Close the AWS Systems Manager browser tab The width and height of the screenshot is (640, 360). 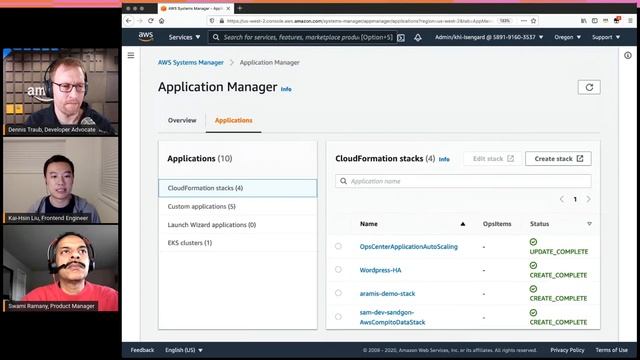click(x=228, y=8)
